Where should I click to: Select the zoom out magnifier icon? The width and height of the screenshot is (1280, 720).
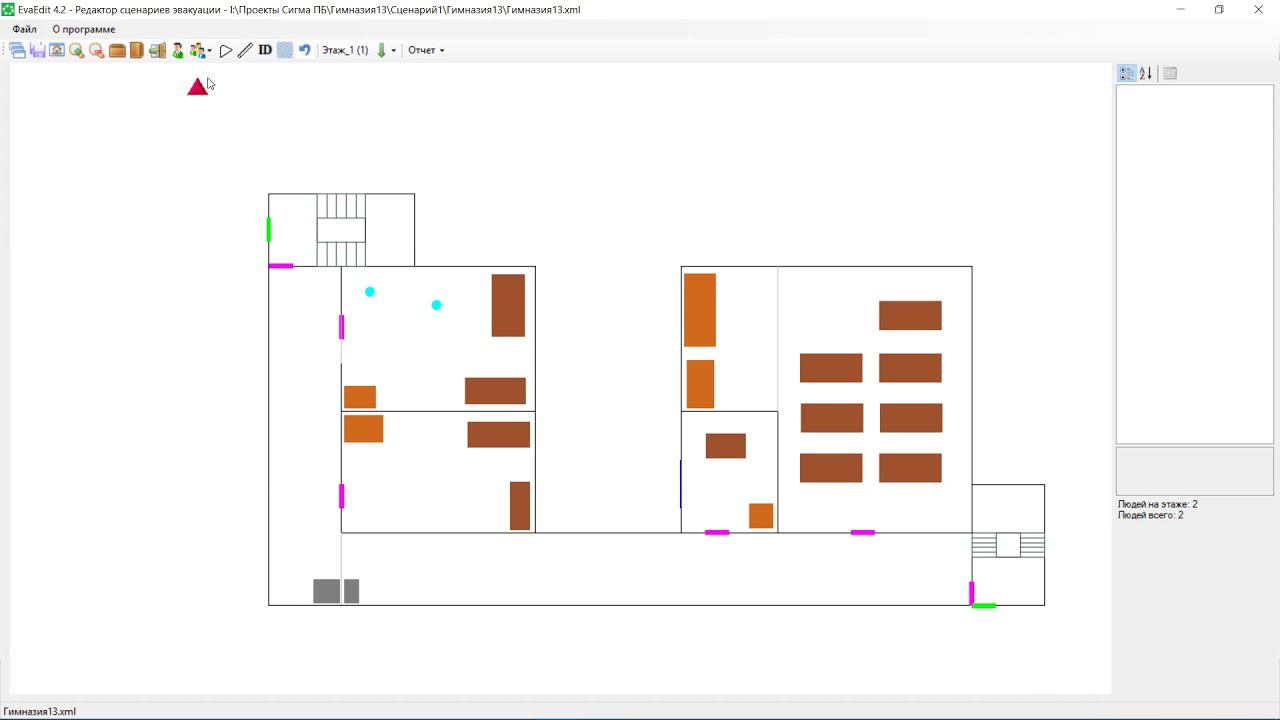[x=97, y=50]
